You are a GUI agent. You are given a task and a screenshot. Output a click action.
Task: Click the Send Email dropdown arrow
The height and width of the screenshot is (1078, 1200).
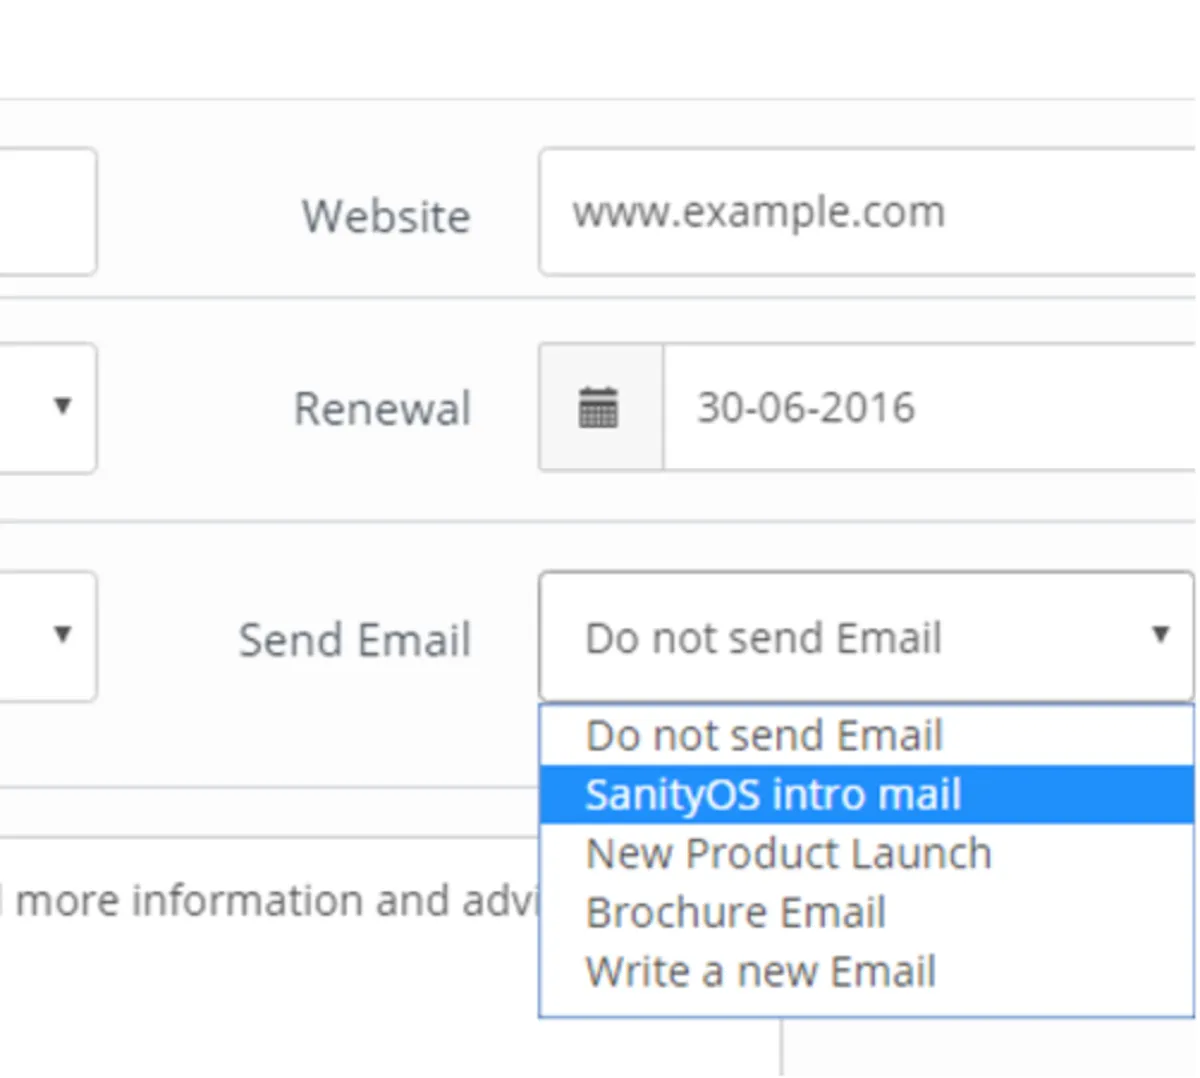pyautogui.click(x=1160, y=634)
